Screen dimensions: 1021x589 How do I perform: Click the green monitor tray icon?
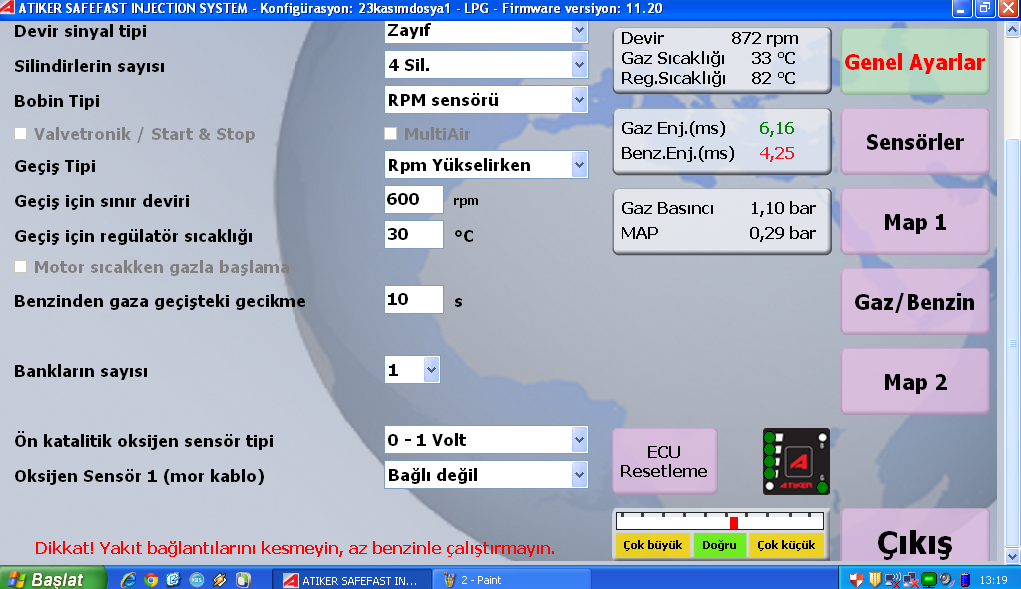pos(929,579)
